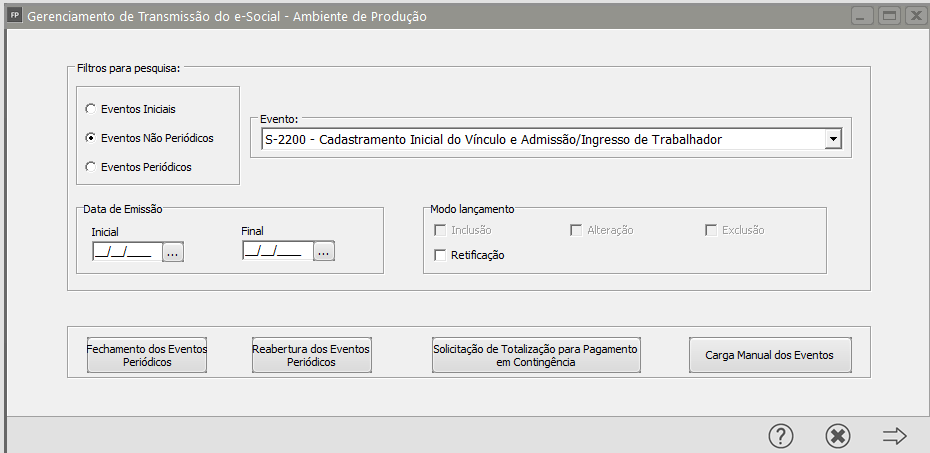The width and height of the screenshot is (930, 453).
Task: Select Eventos Periódicos radio option
Action: (x=92, y=167)
